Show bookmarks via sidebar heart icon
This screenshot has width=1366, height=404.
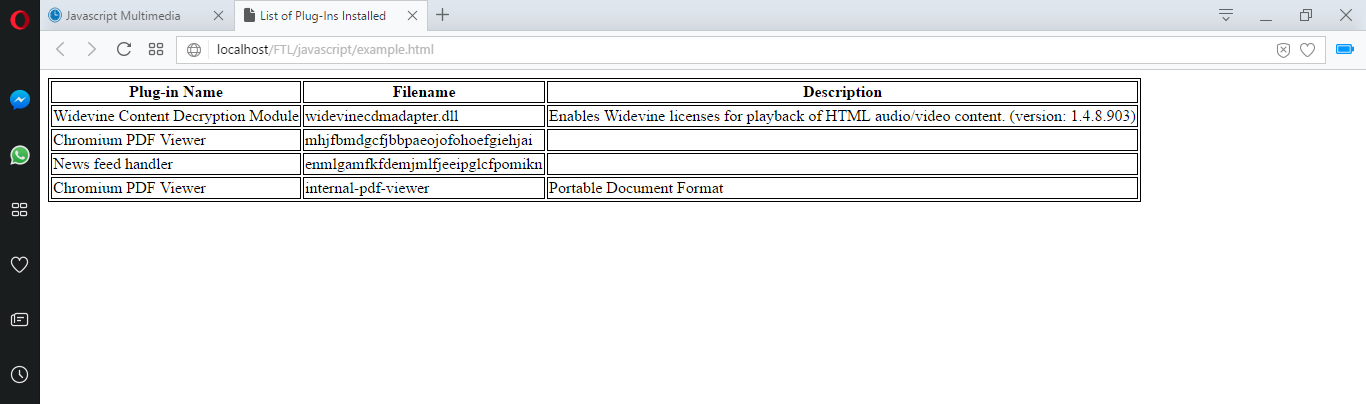(19, 264)
